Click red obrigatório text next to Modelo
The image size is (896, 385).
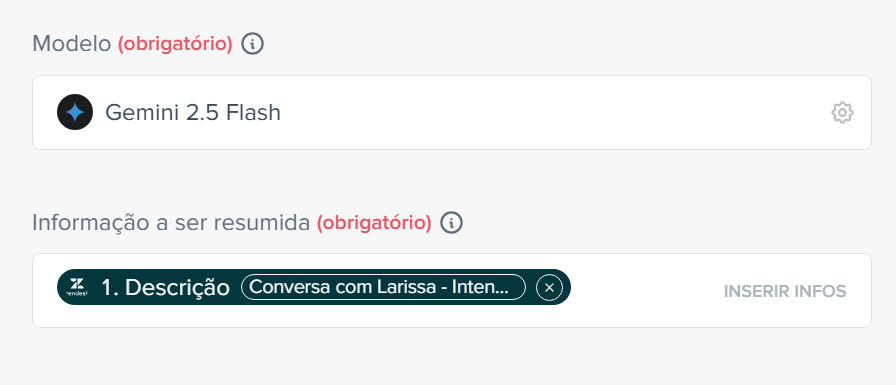[x=175, y=44]
